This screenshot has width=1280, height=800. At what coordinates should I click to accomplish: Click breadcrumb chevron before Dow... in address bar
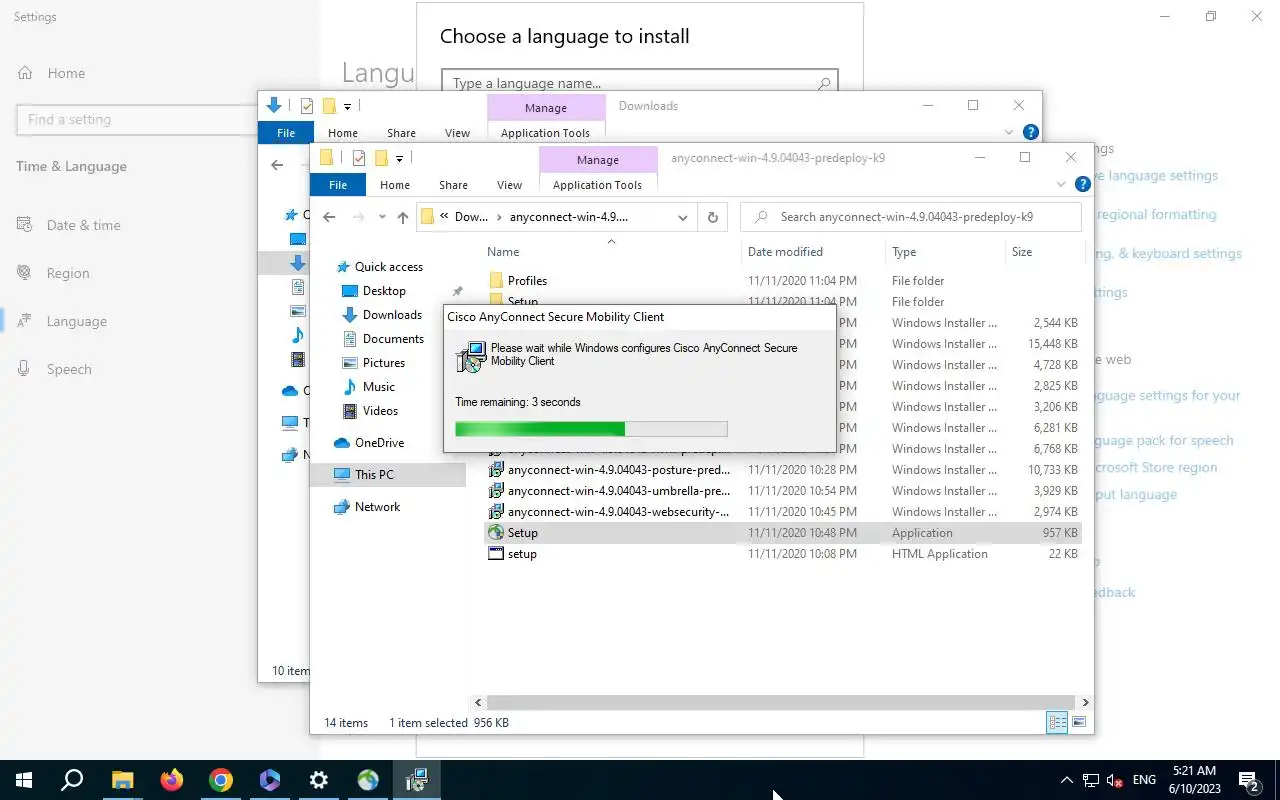[x=444, y=217]
